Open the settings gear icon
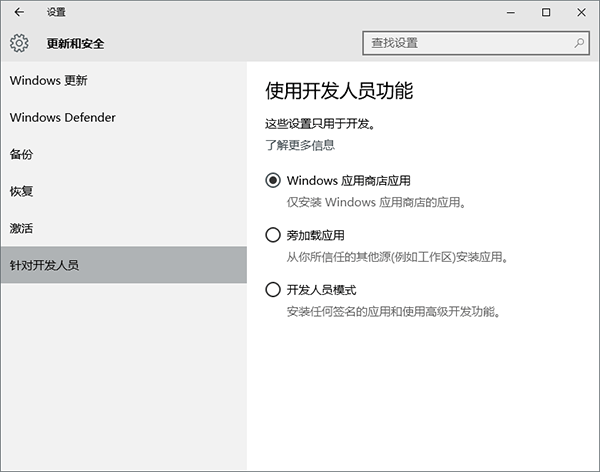The width and height of the screenshot is (600, 472). point(19,43)
